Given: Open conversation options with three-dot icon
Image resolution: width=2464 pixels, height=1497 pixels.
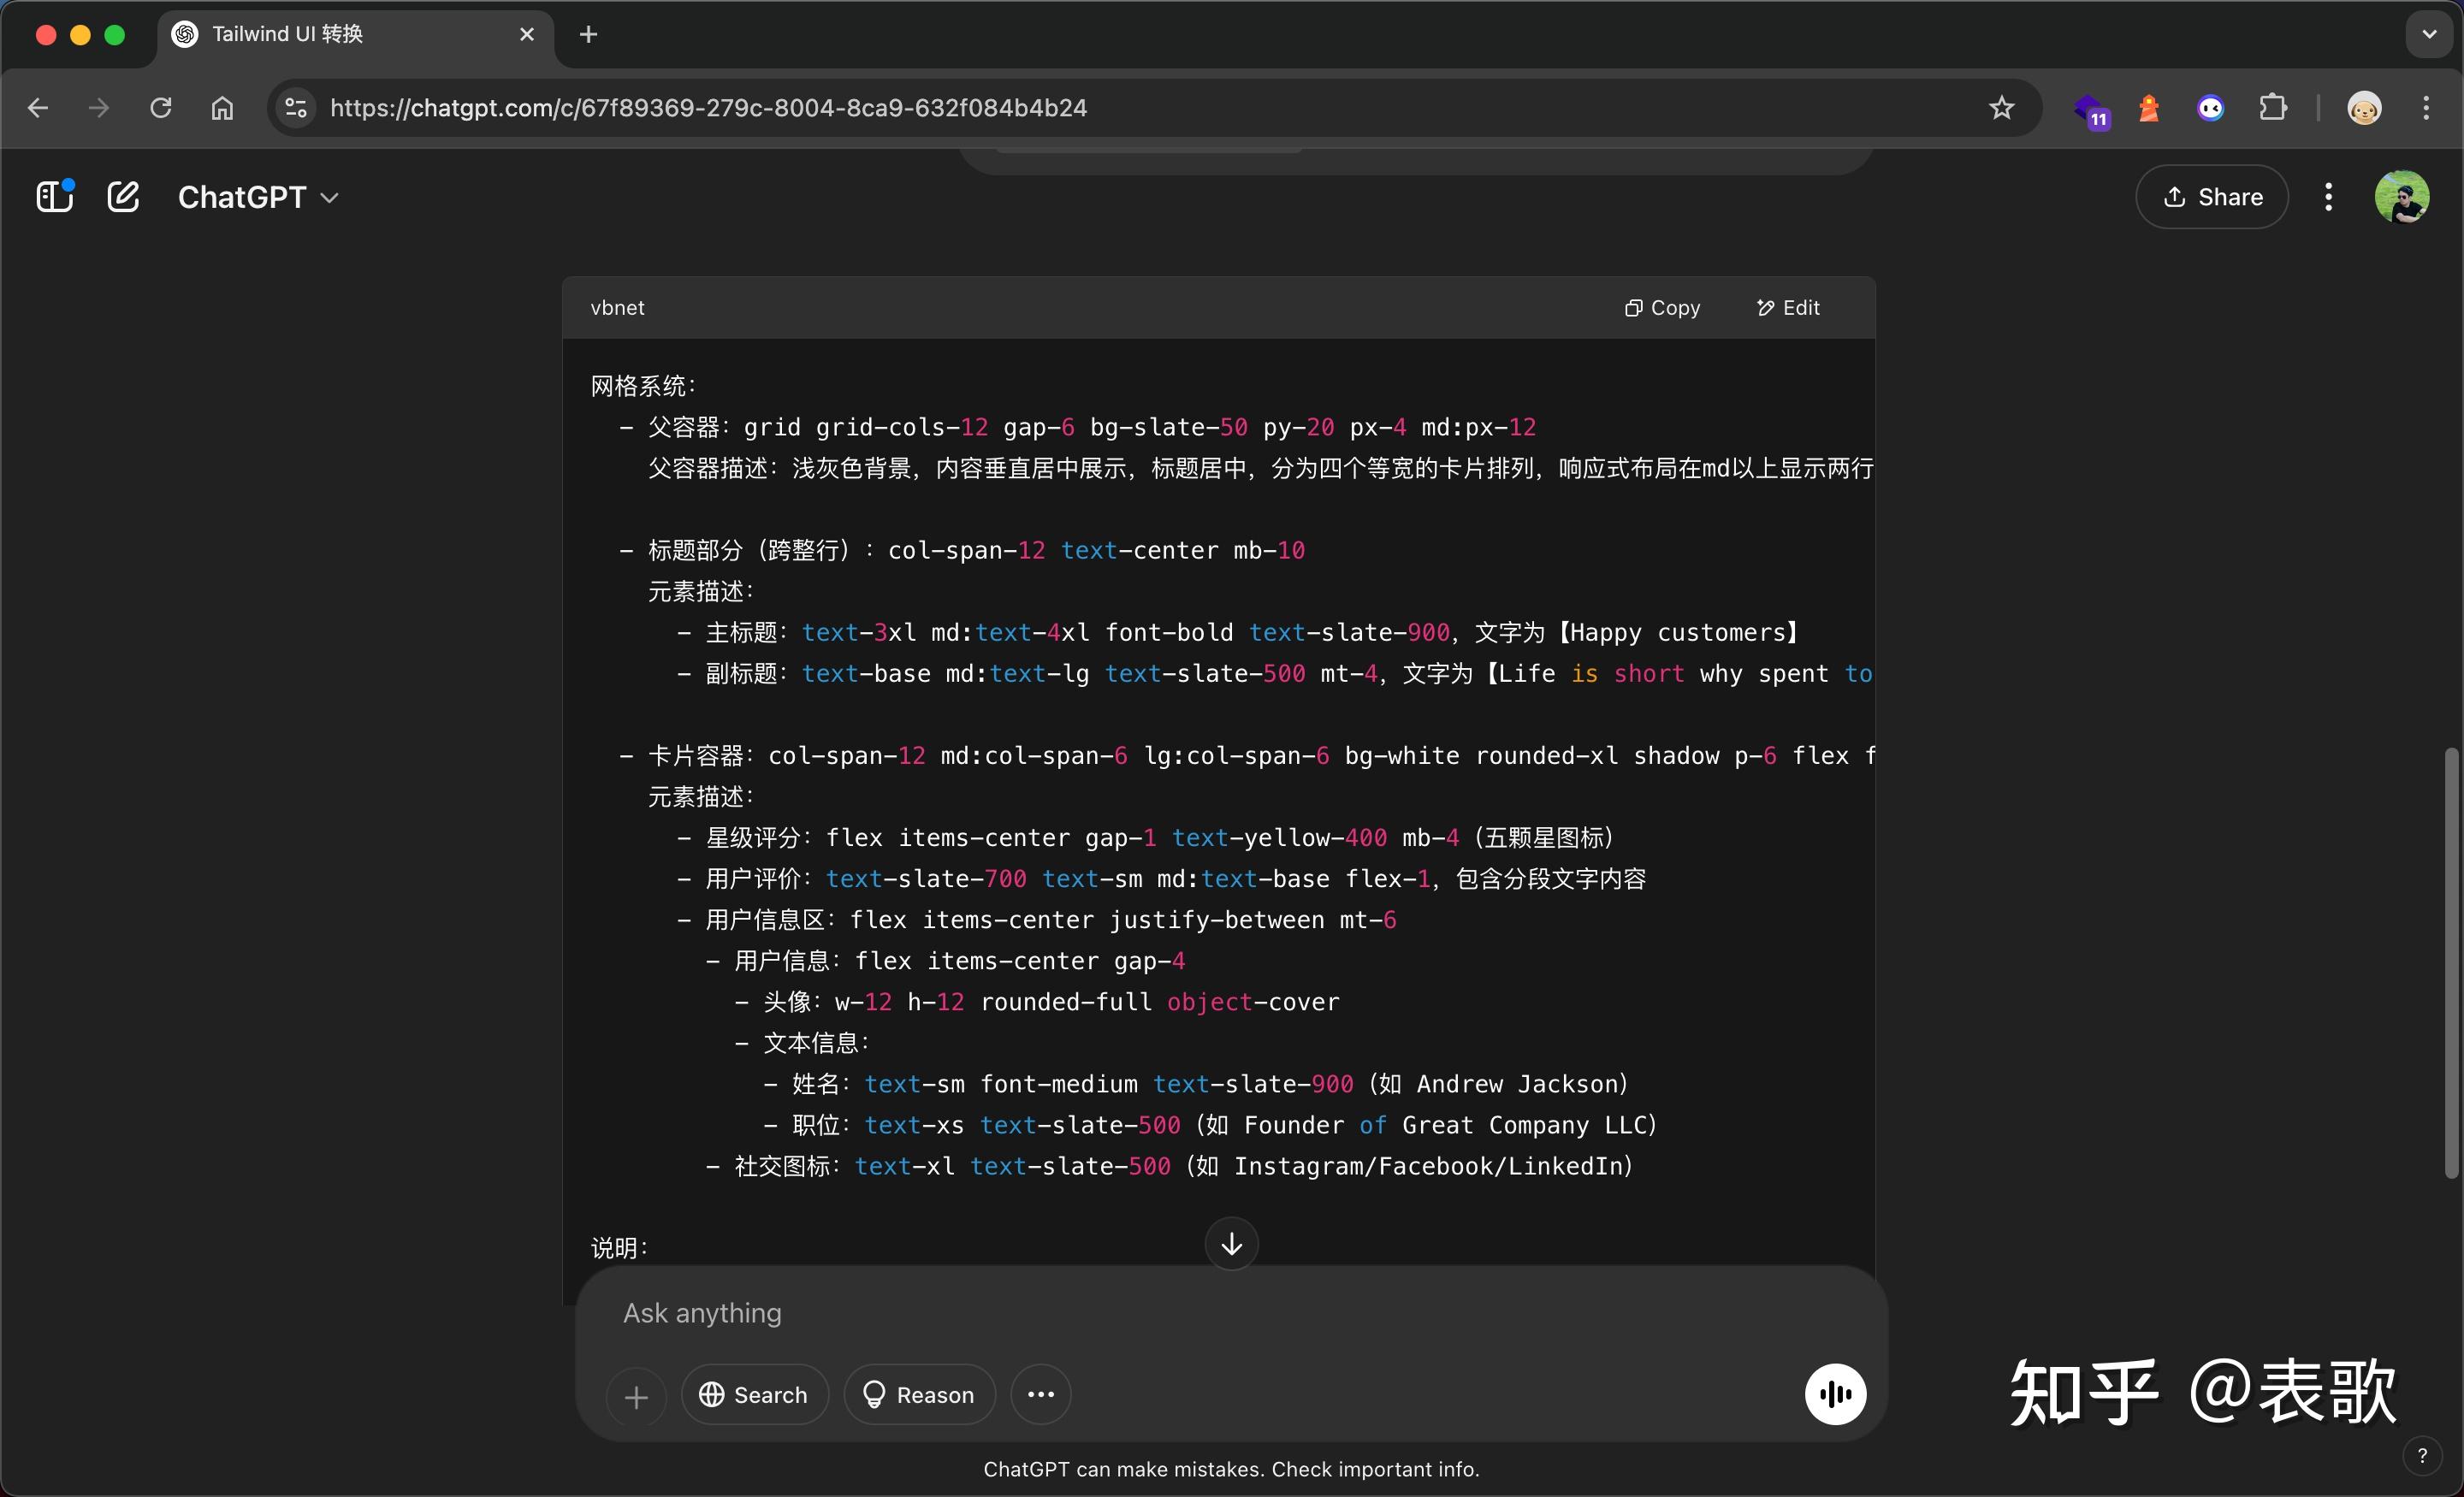Looking at the screenshot, I should point(2328,196).
